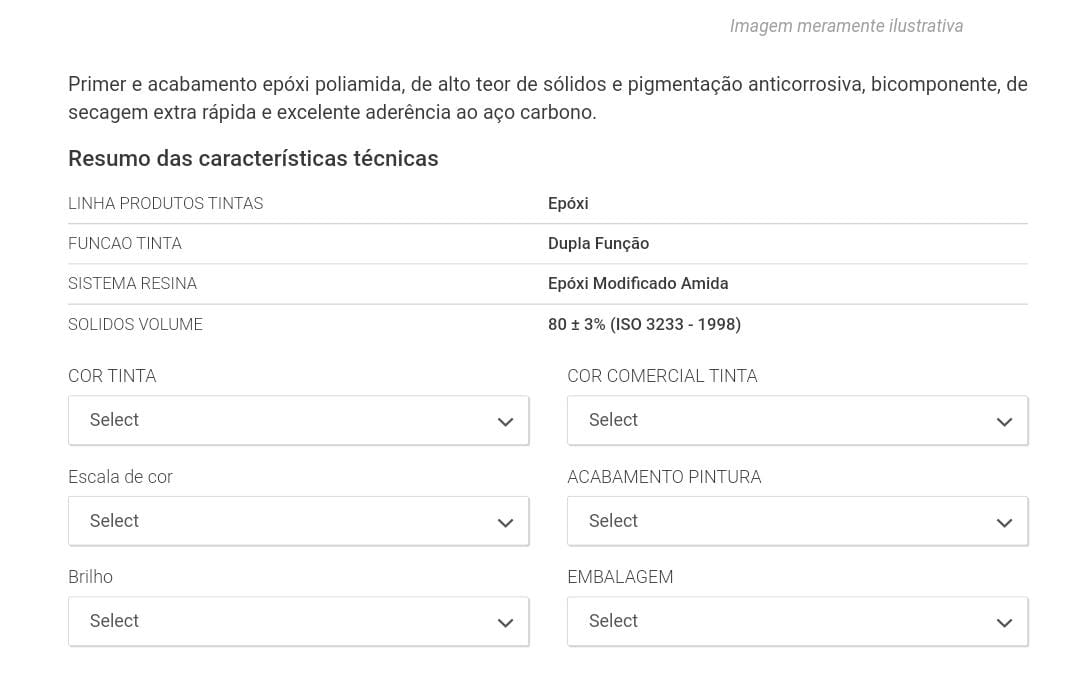Open the ACABAMENTO PINTURA select box
This screenshot has width=1080, height=677.
point(797,521)
